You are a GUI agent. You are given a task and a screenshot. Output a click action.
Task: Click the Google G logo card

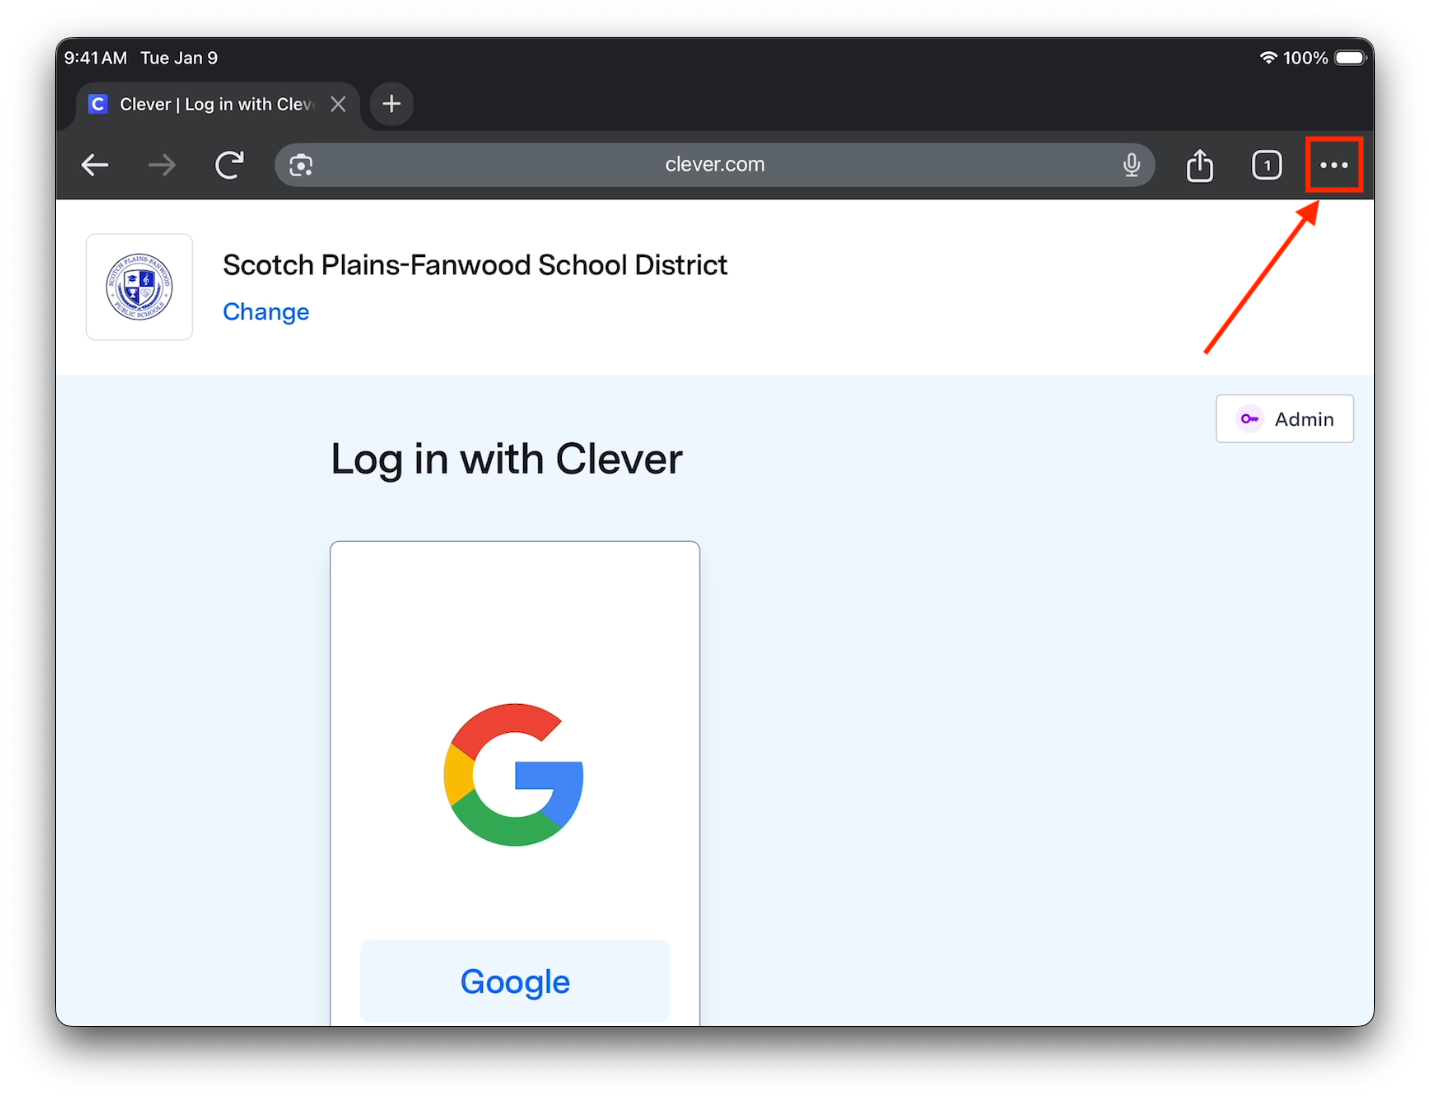514,775
